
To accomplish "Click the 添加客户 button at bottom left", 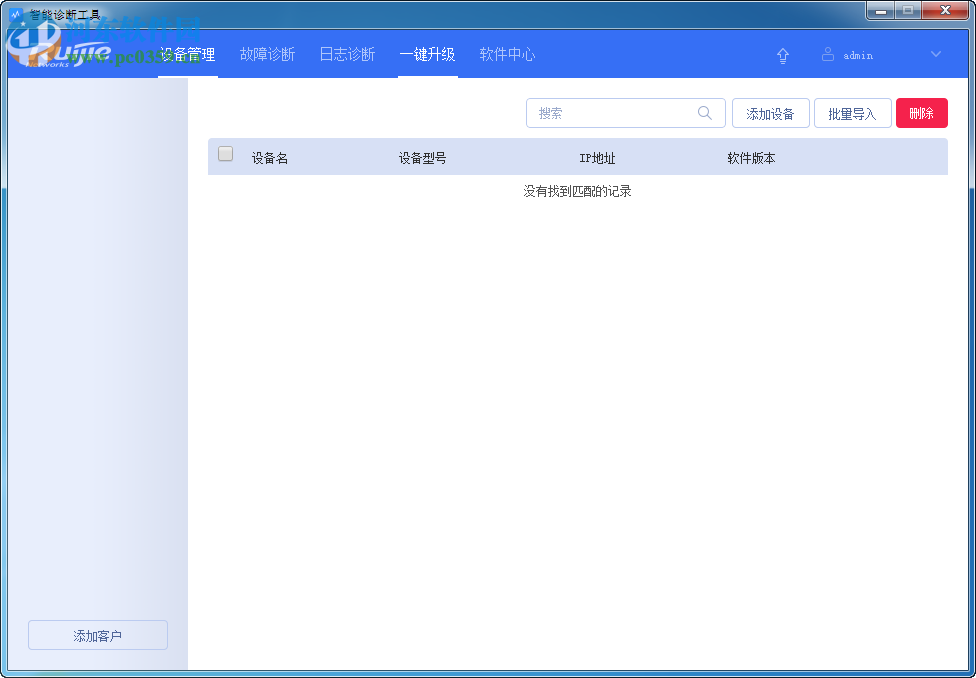I will click(x=97, y=635).
